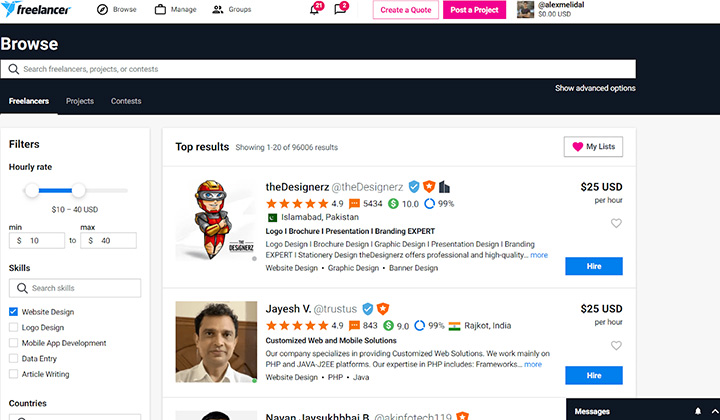Click Jayesh V. completion rate circle icon
This screenshot has width=720, height=420.
pos(420,325)
